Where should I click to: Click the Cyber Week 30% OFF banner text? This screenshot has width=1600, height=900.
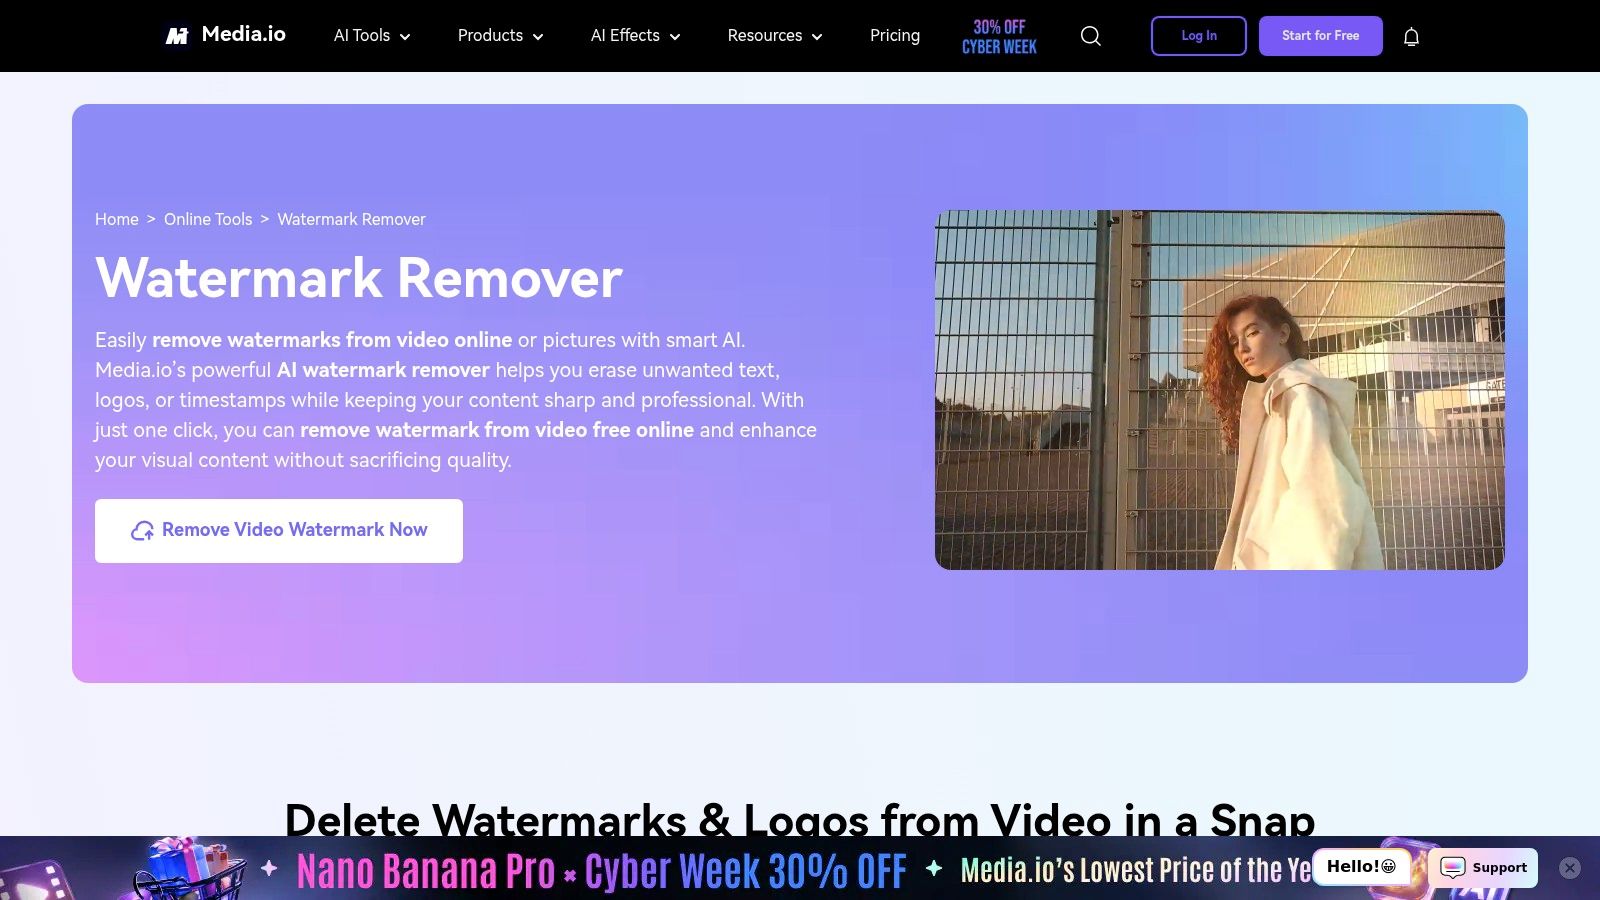pos(746,871)
